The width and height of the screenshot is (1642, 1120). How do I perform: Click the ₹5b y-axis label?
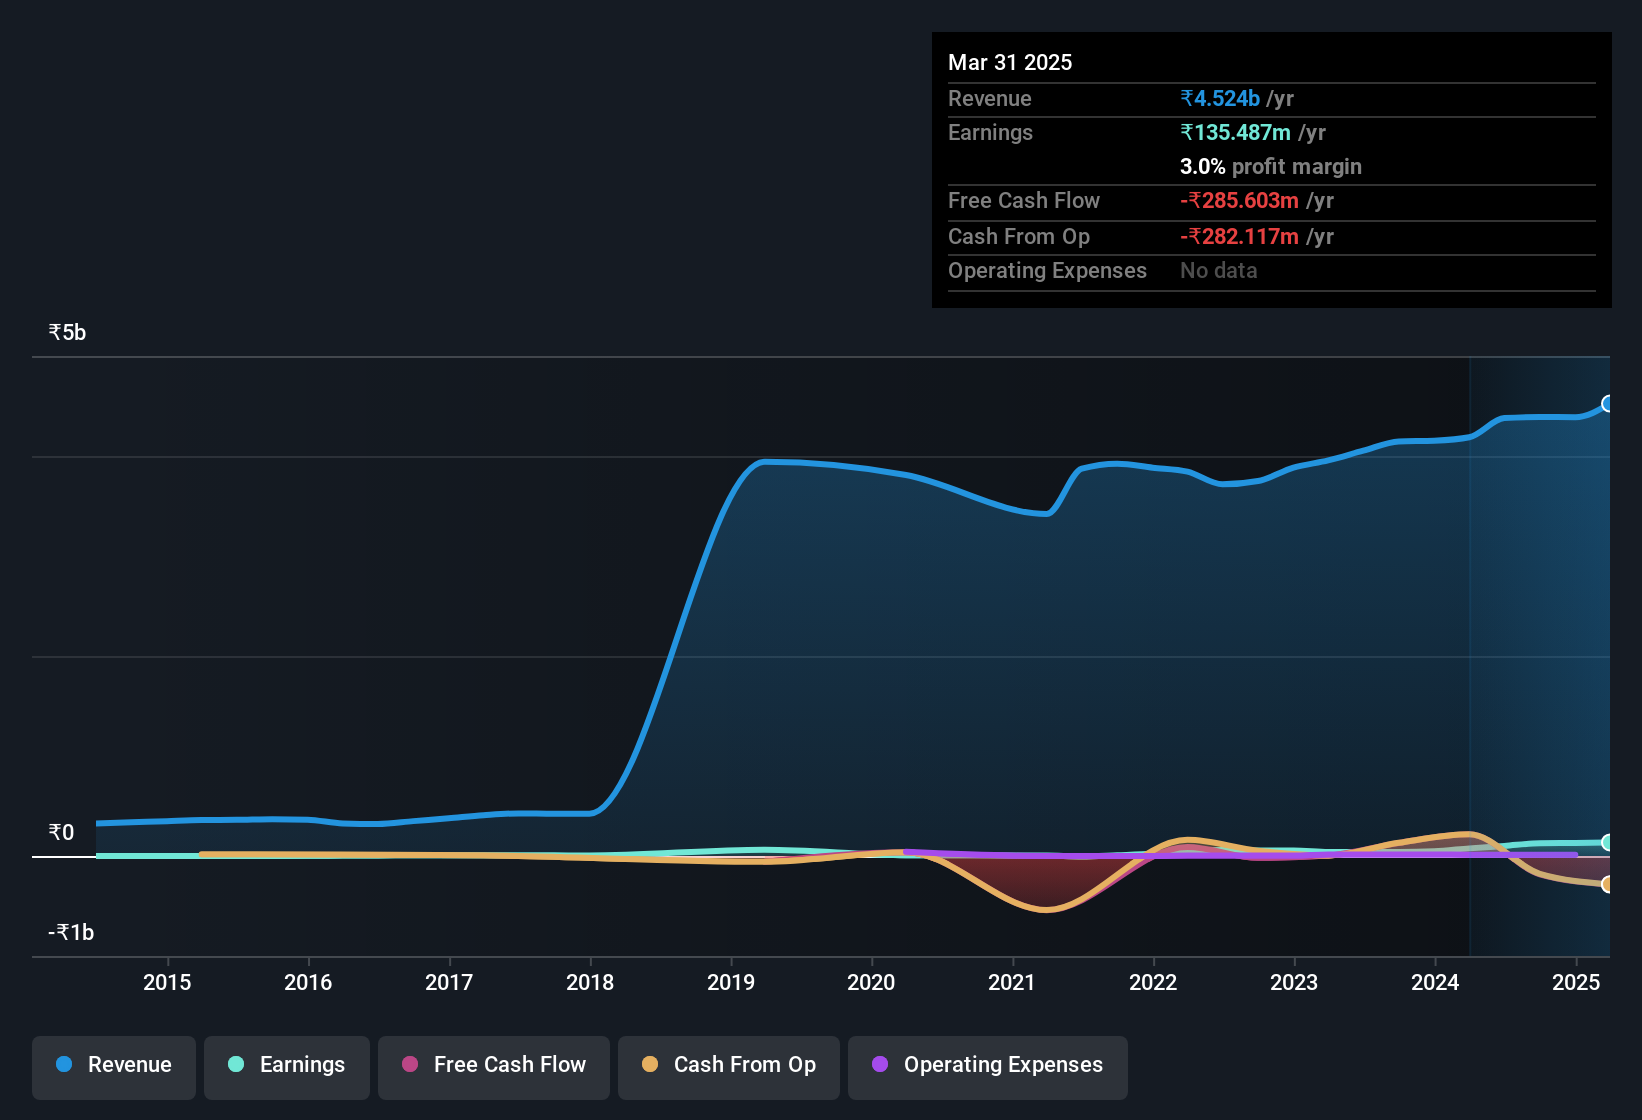click(67, 333)
